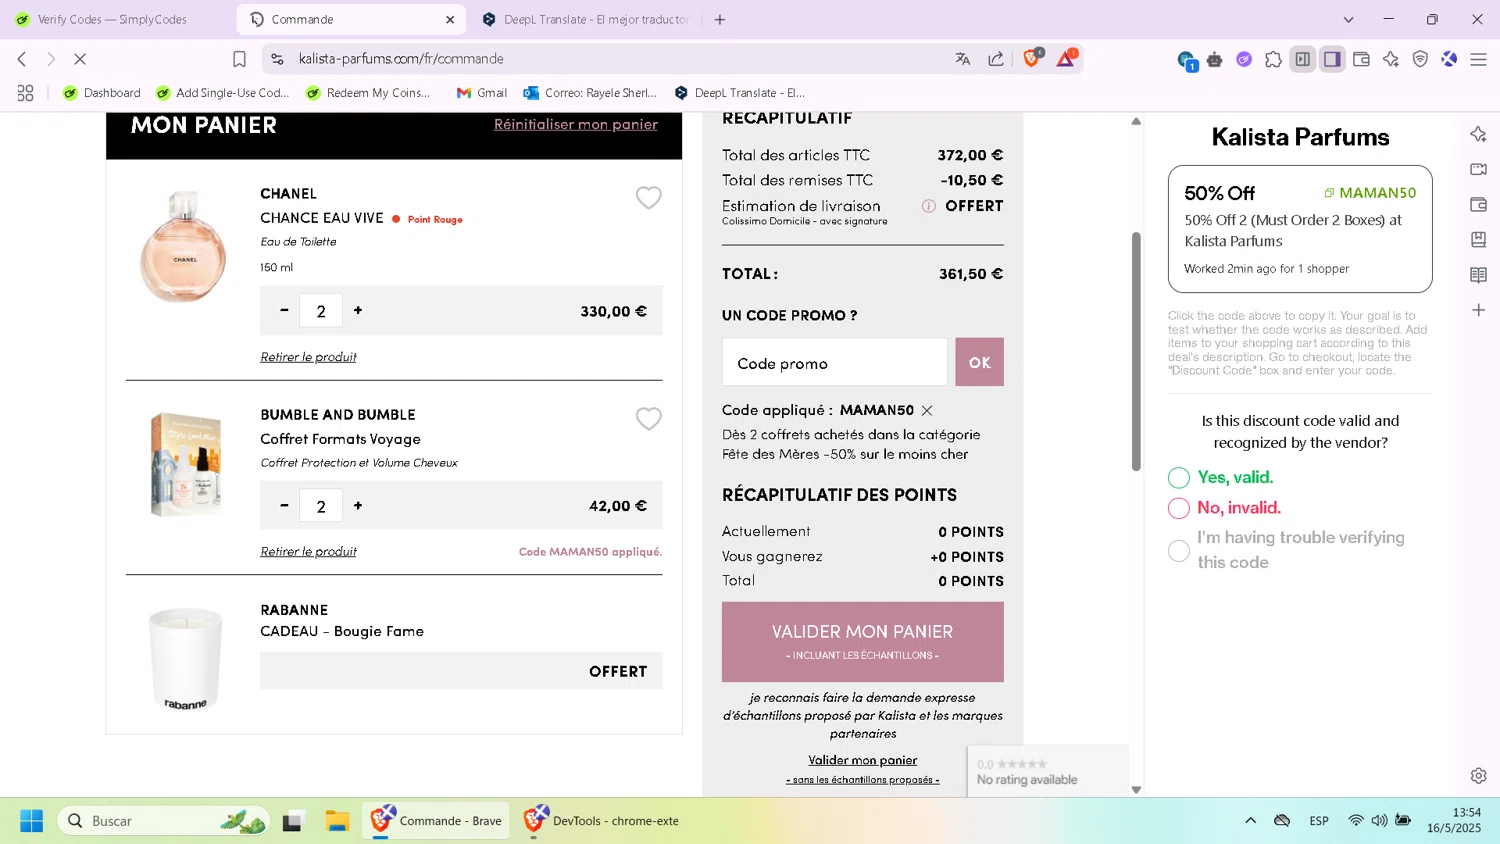Viewport: 1500px width, 844px height.
Task: Select 'No, invalid.' radio option
Action: tap(1179, 508)
